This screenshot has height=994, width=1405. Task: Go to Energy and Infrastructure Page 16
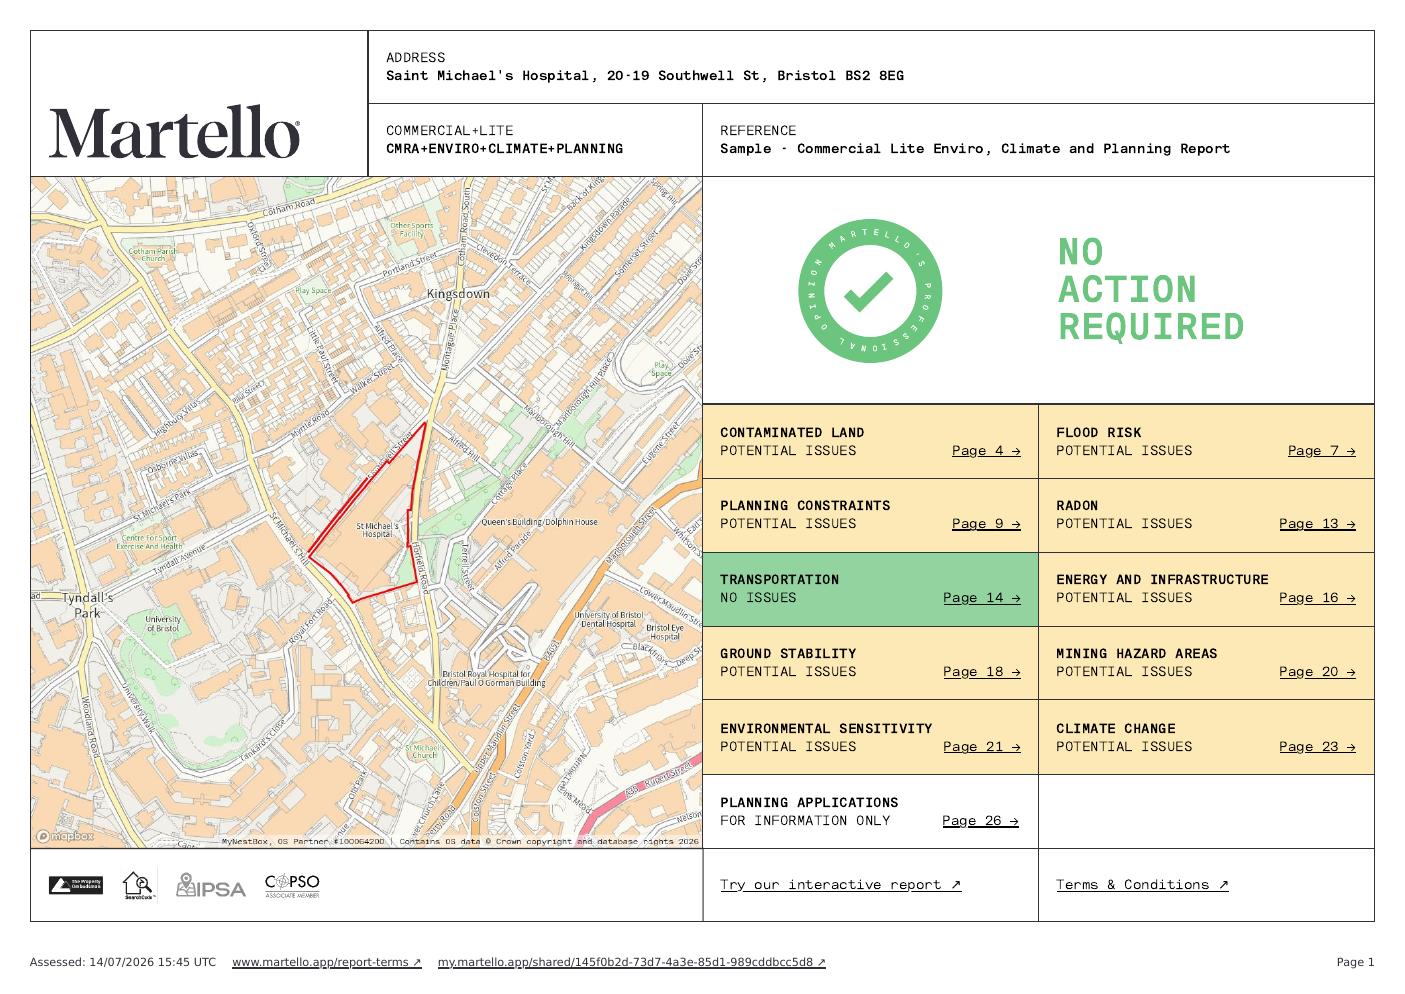tap(1317, 598)
